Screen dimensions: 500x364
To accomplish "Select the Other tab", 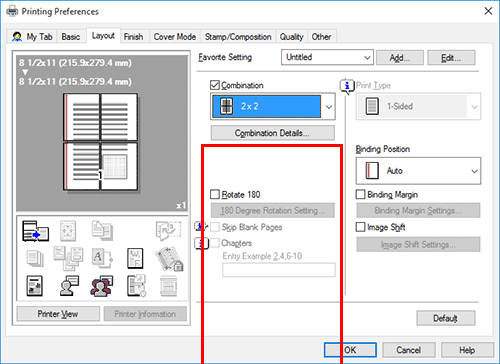I will 321,37.
